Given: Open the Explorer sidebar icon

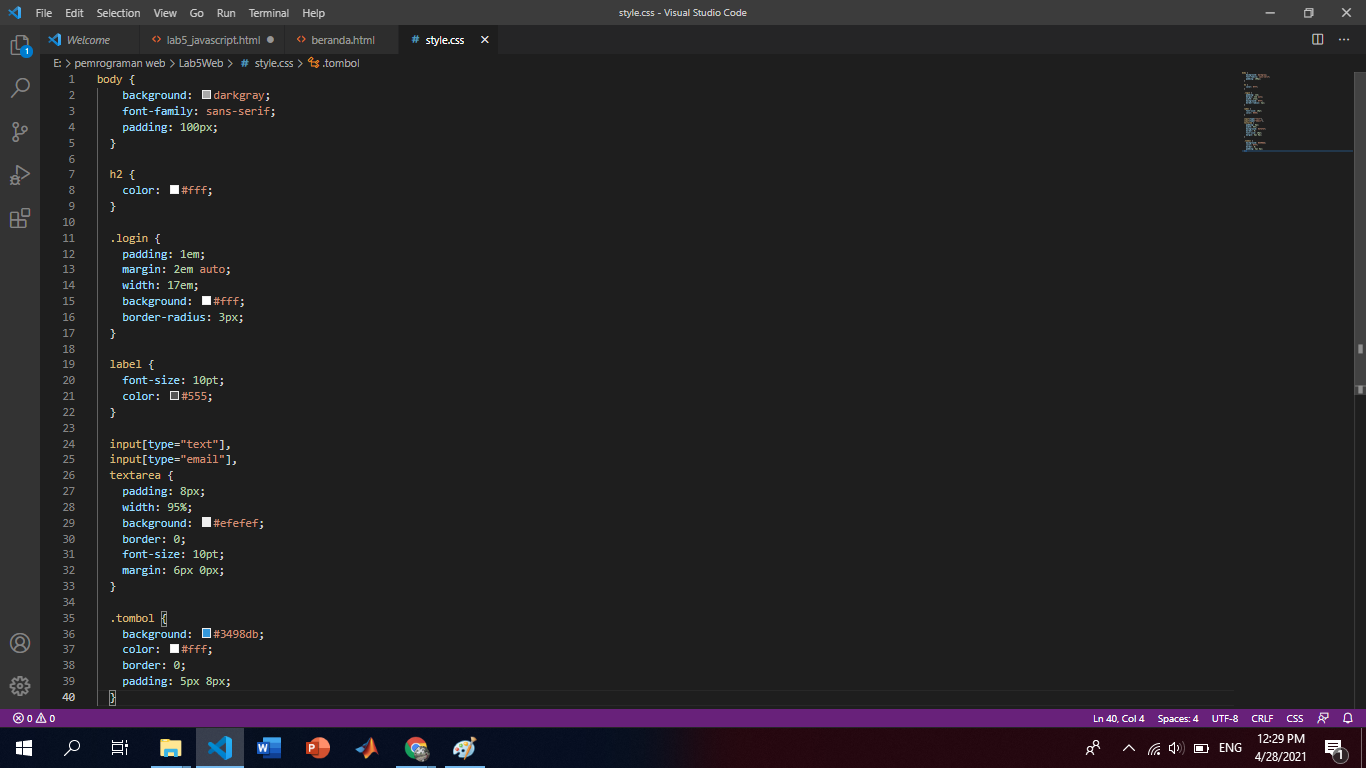Looking at the screenshot, I should pos(20,45).
